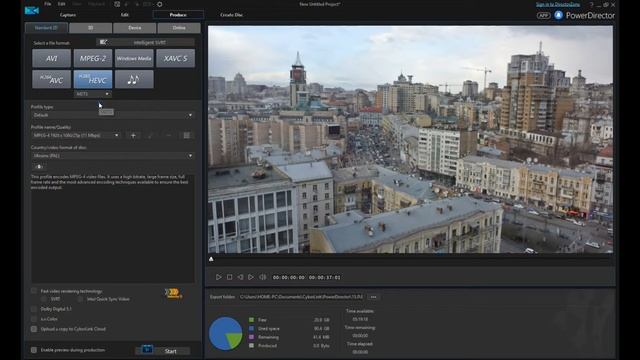
Task: Open the help question mark icon
Action: click(591, 4)
